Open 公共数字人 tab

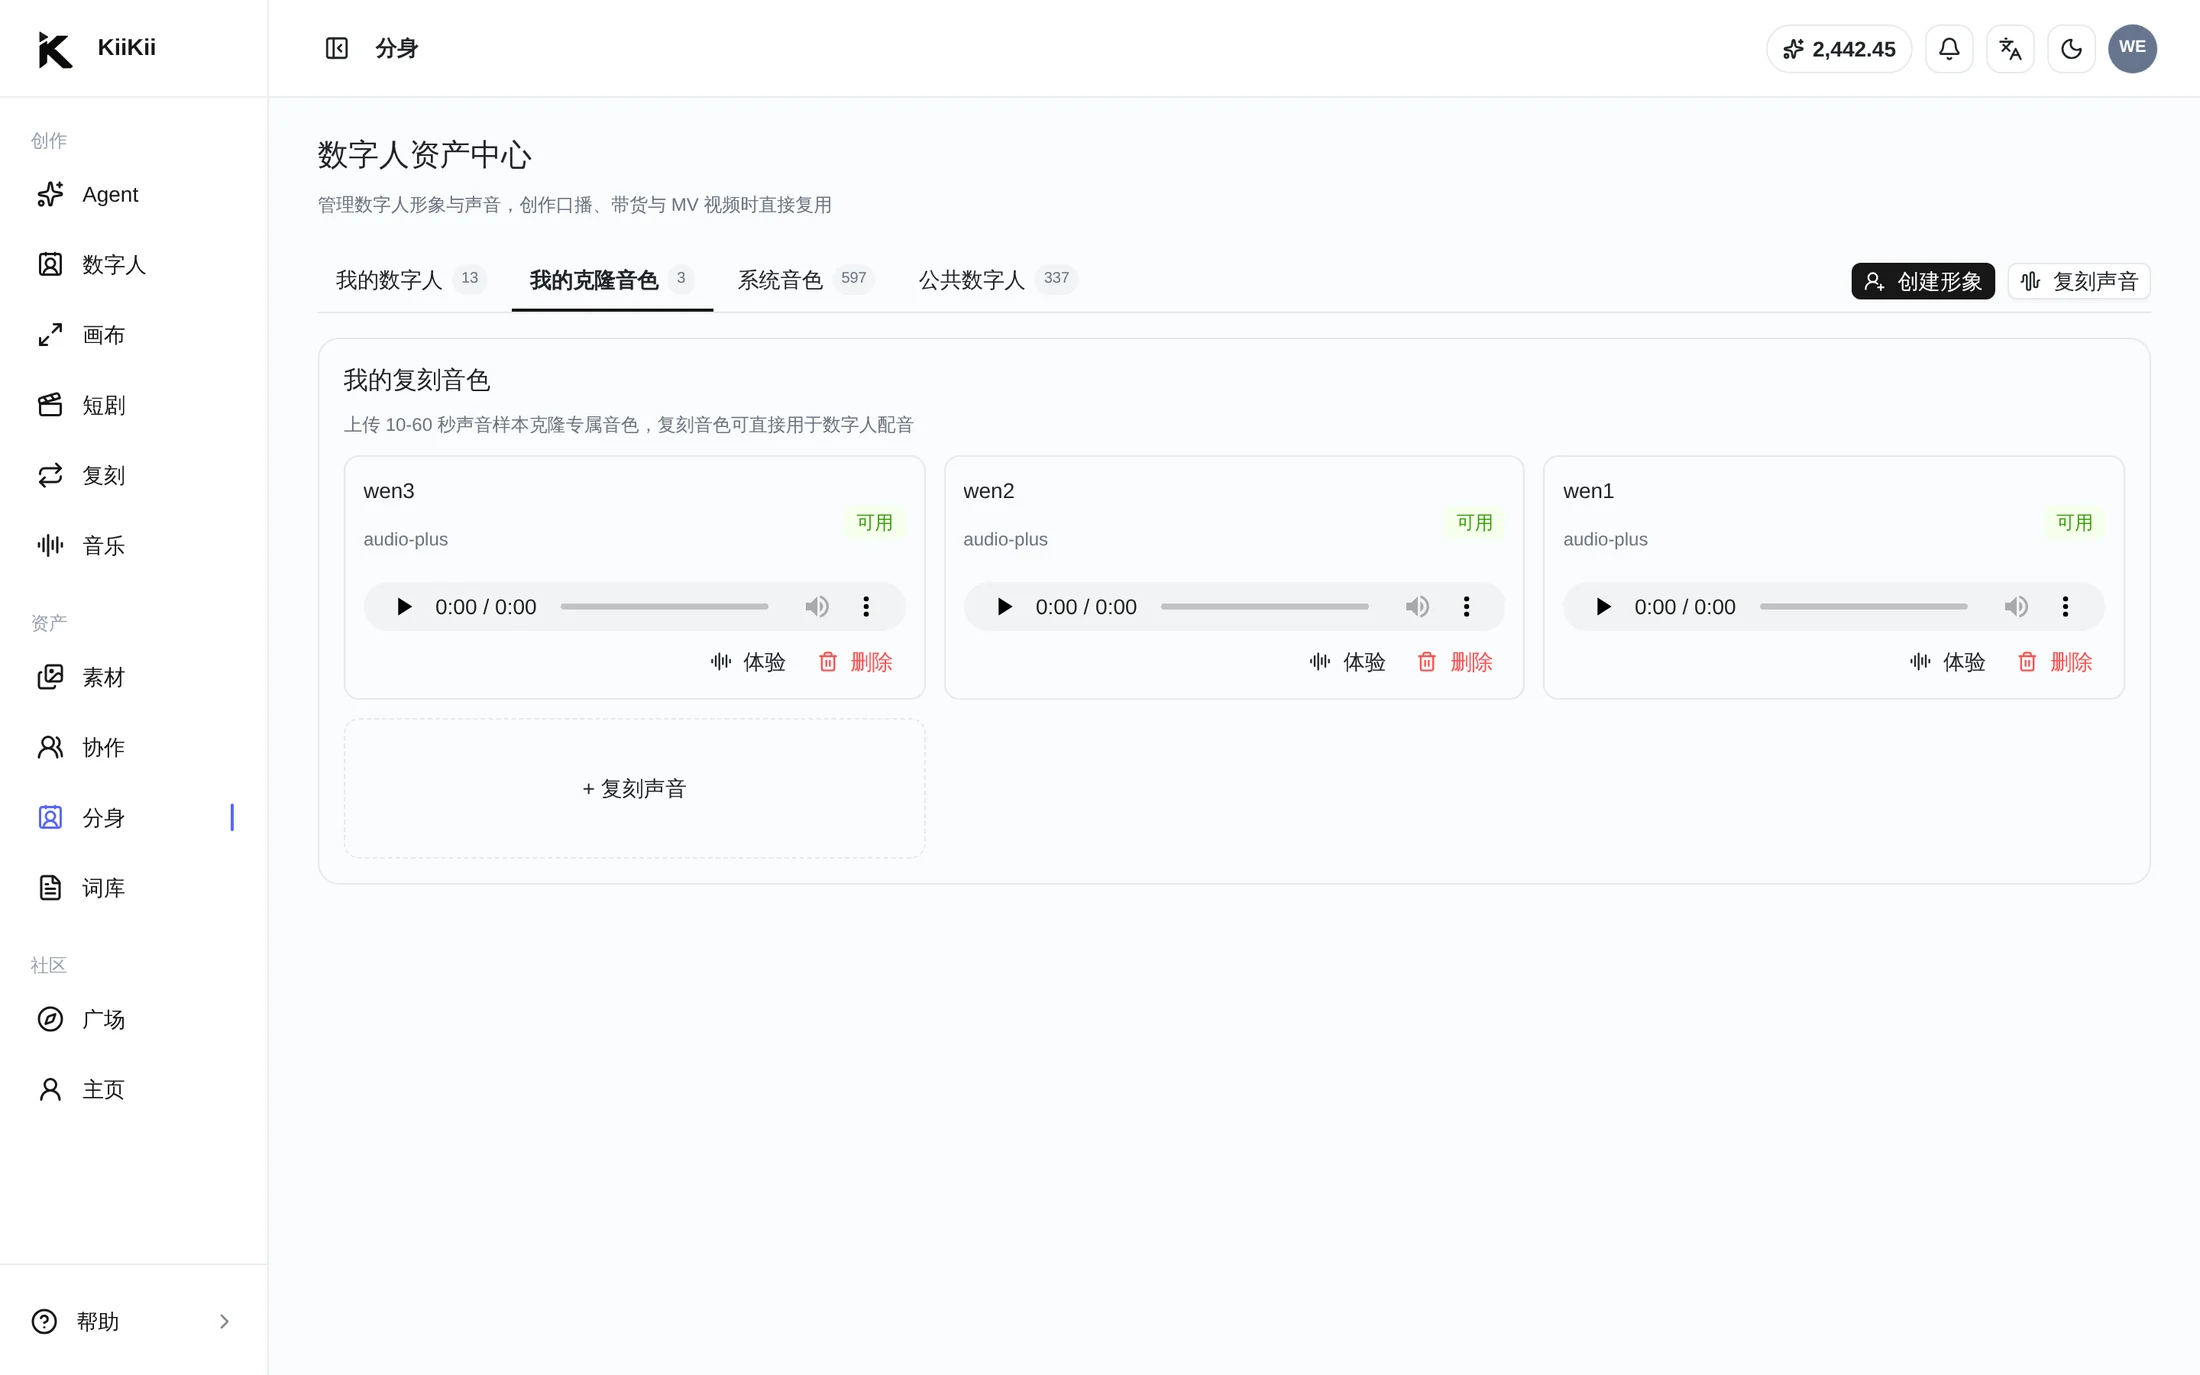point(997,280)
